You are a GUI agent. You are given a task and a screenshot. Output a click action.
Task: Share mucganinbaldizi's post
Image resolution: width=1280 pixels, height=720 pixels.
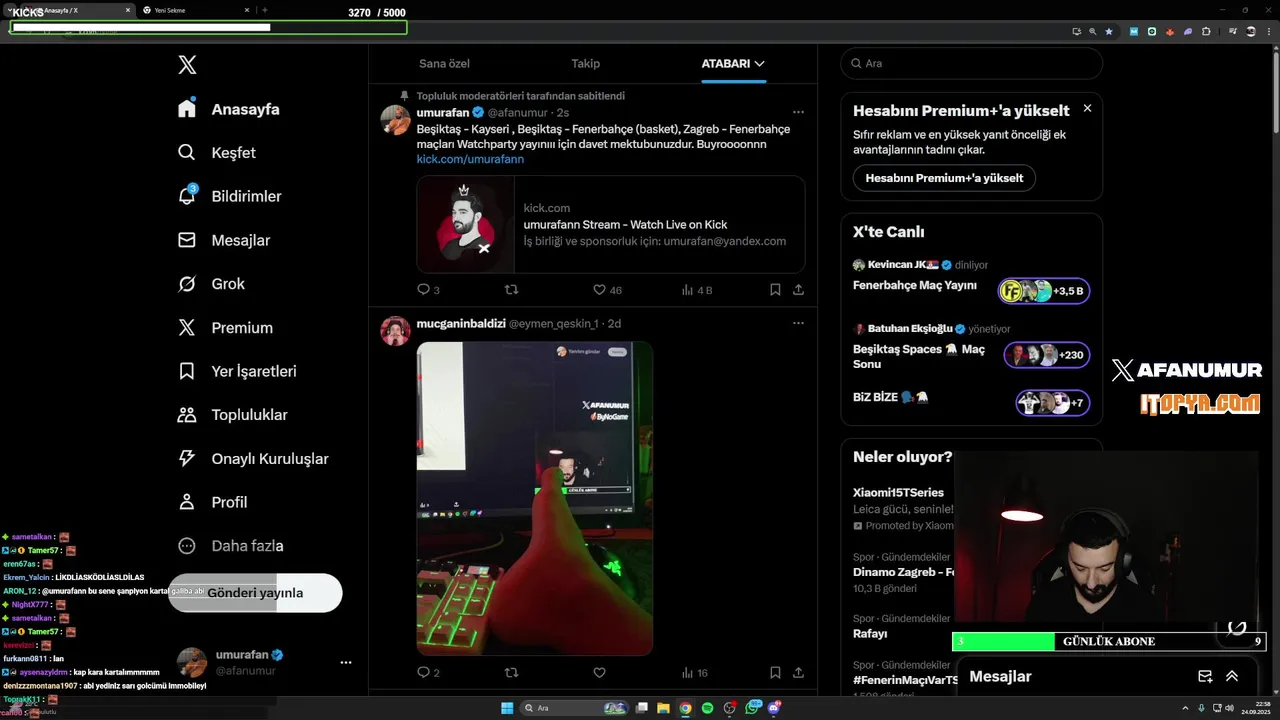pos(798,673)
